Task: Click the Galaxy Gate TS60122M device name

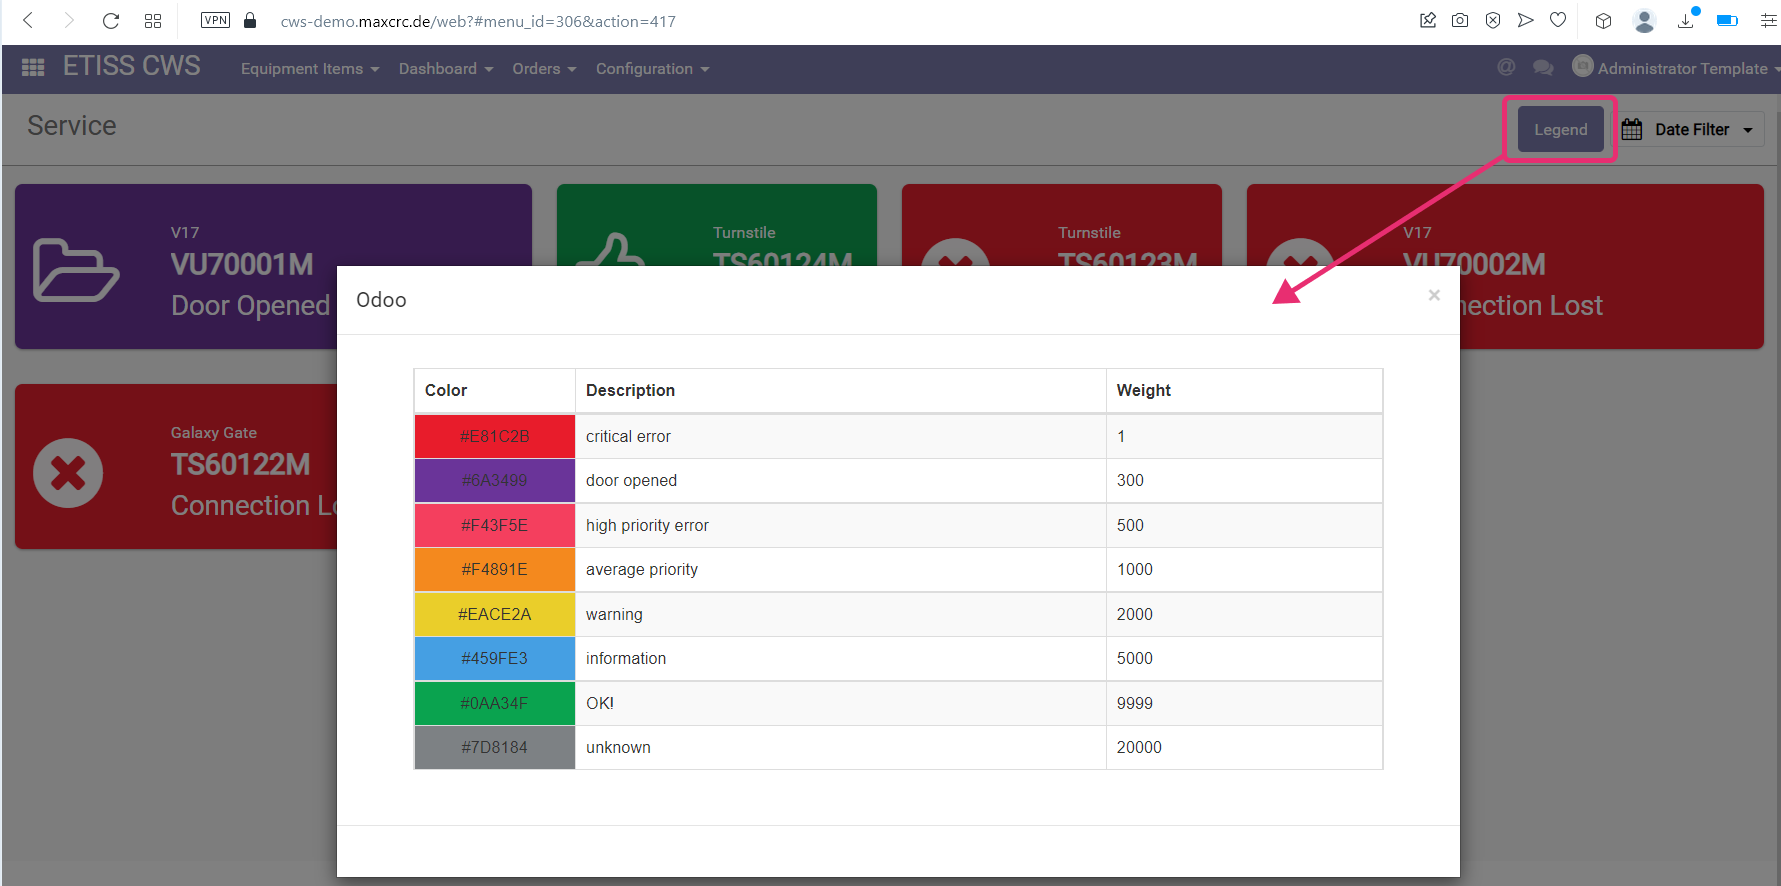Action: pos(240,464)
